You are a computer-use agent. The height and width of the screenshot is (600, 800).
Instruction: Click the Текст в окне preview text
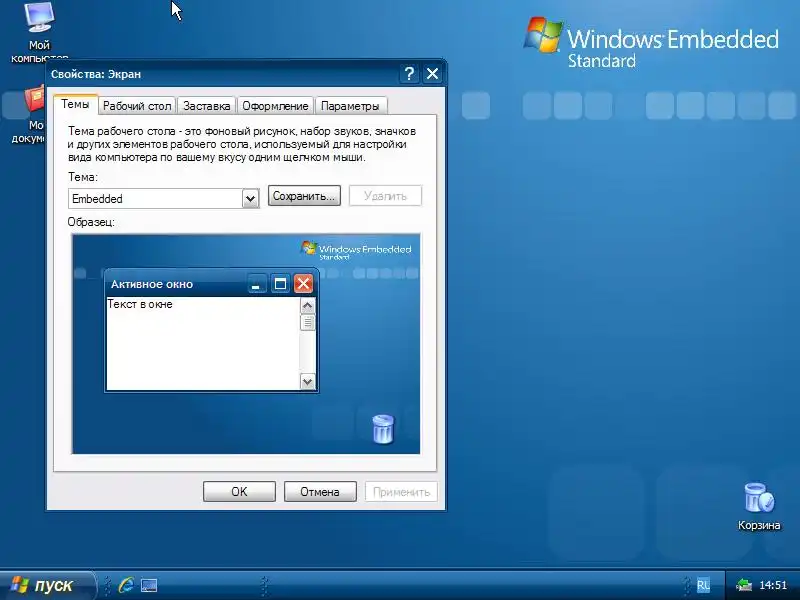(140, 304)
